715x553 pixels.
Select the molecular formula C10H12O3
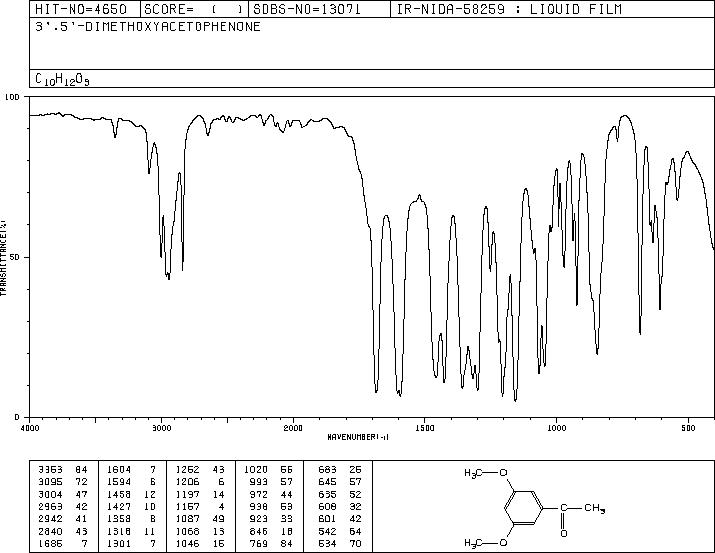(62, 79)
